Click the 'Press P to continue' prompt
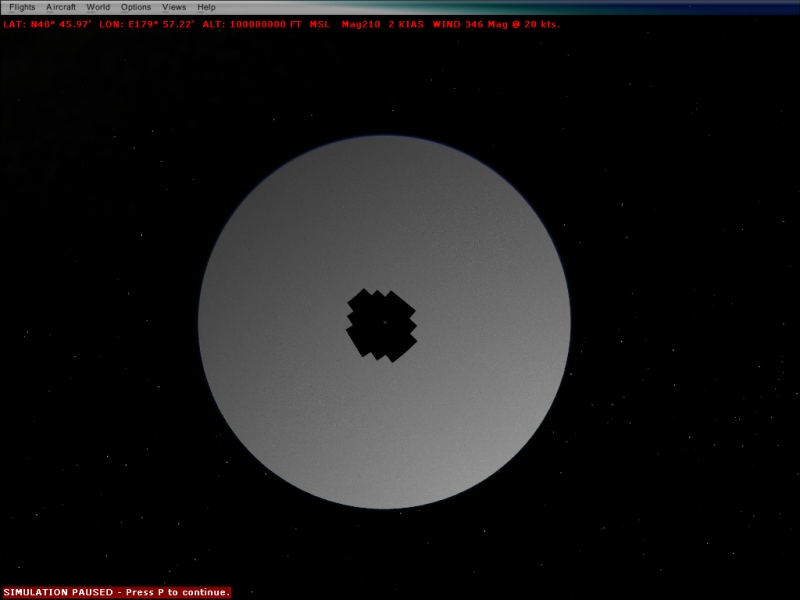Screen dimensions: 800x600 coord(177,592)
